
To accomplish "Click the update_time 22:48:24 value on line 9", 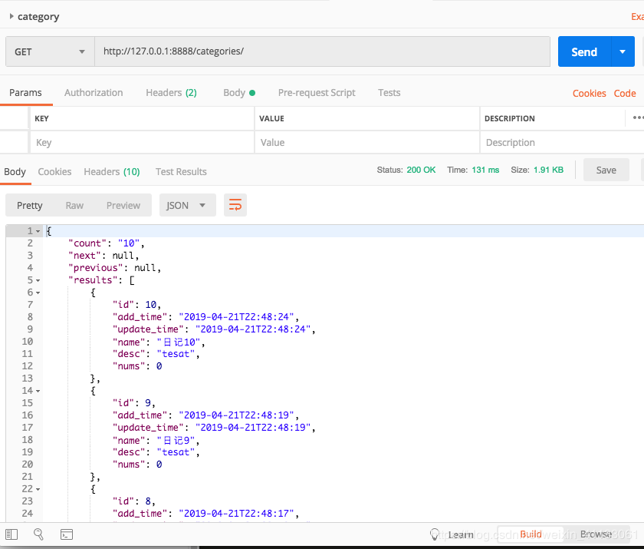I will click(x=253, y=330).
